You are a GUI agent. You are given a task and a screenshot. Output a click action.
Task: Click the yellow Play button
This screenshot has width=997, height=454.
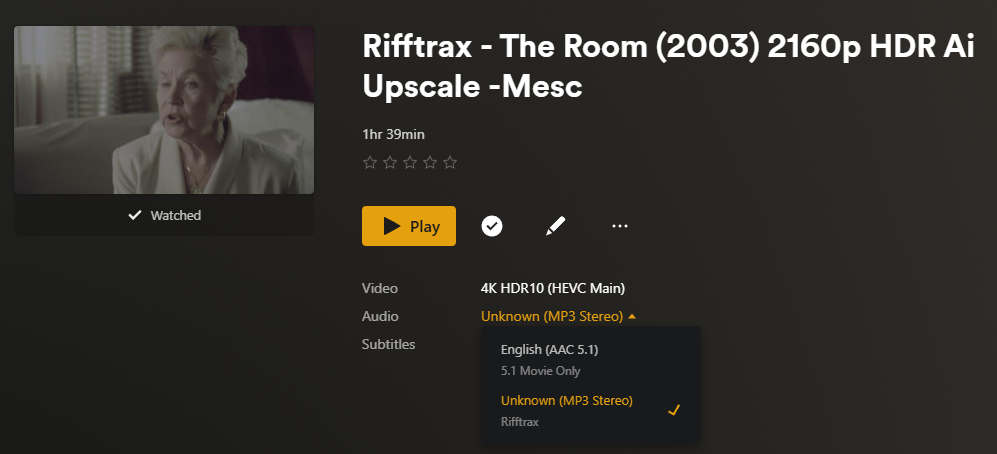408,226
